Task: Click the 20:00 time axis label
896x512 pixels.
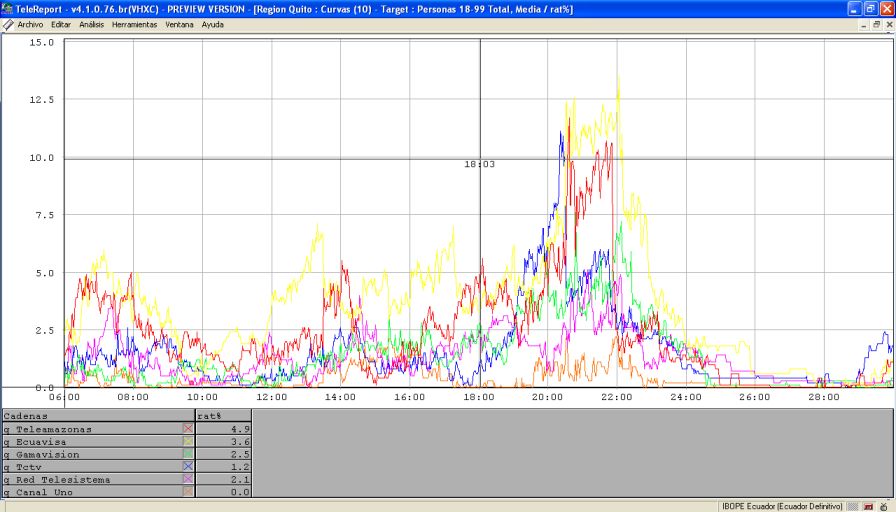Action: 547,397
